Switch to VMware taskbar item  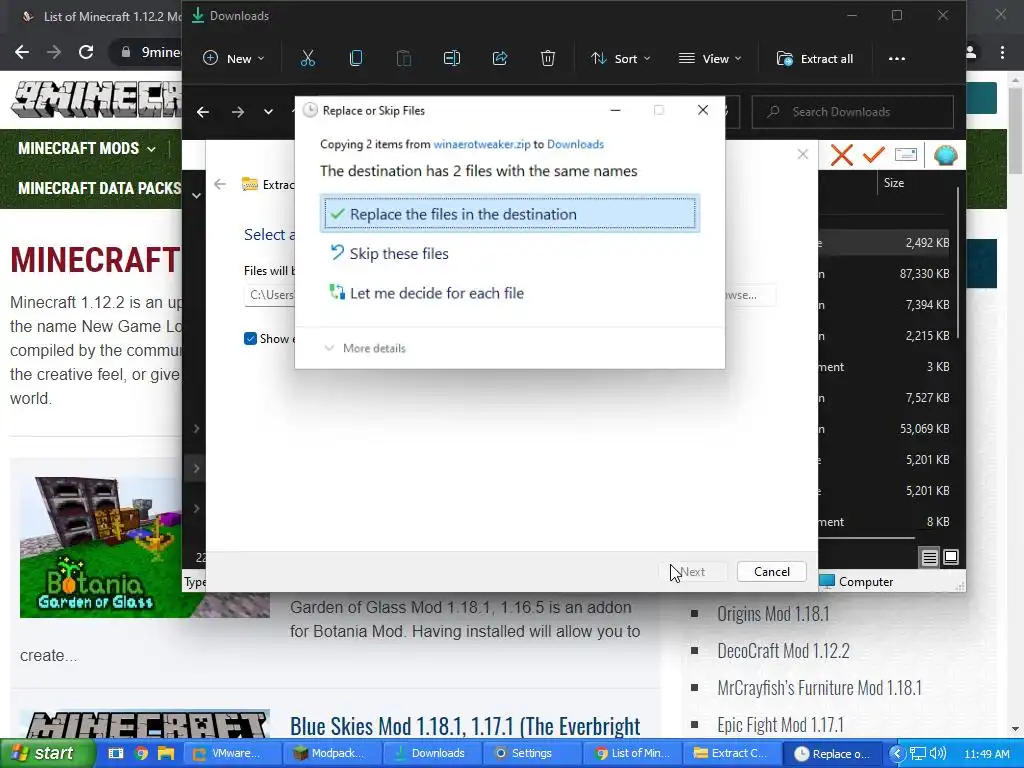pos(232,753)
